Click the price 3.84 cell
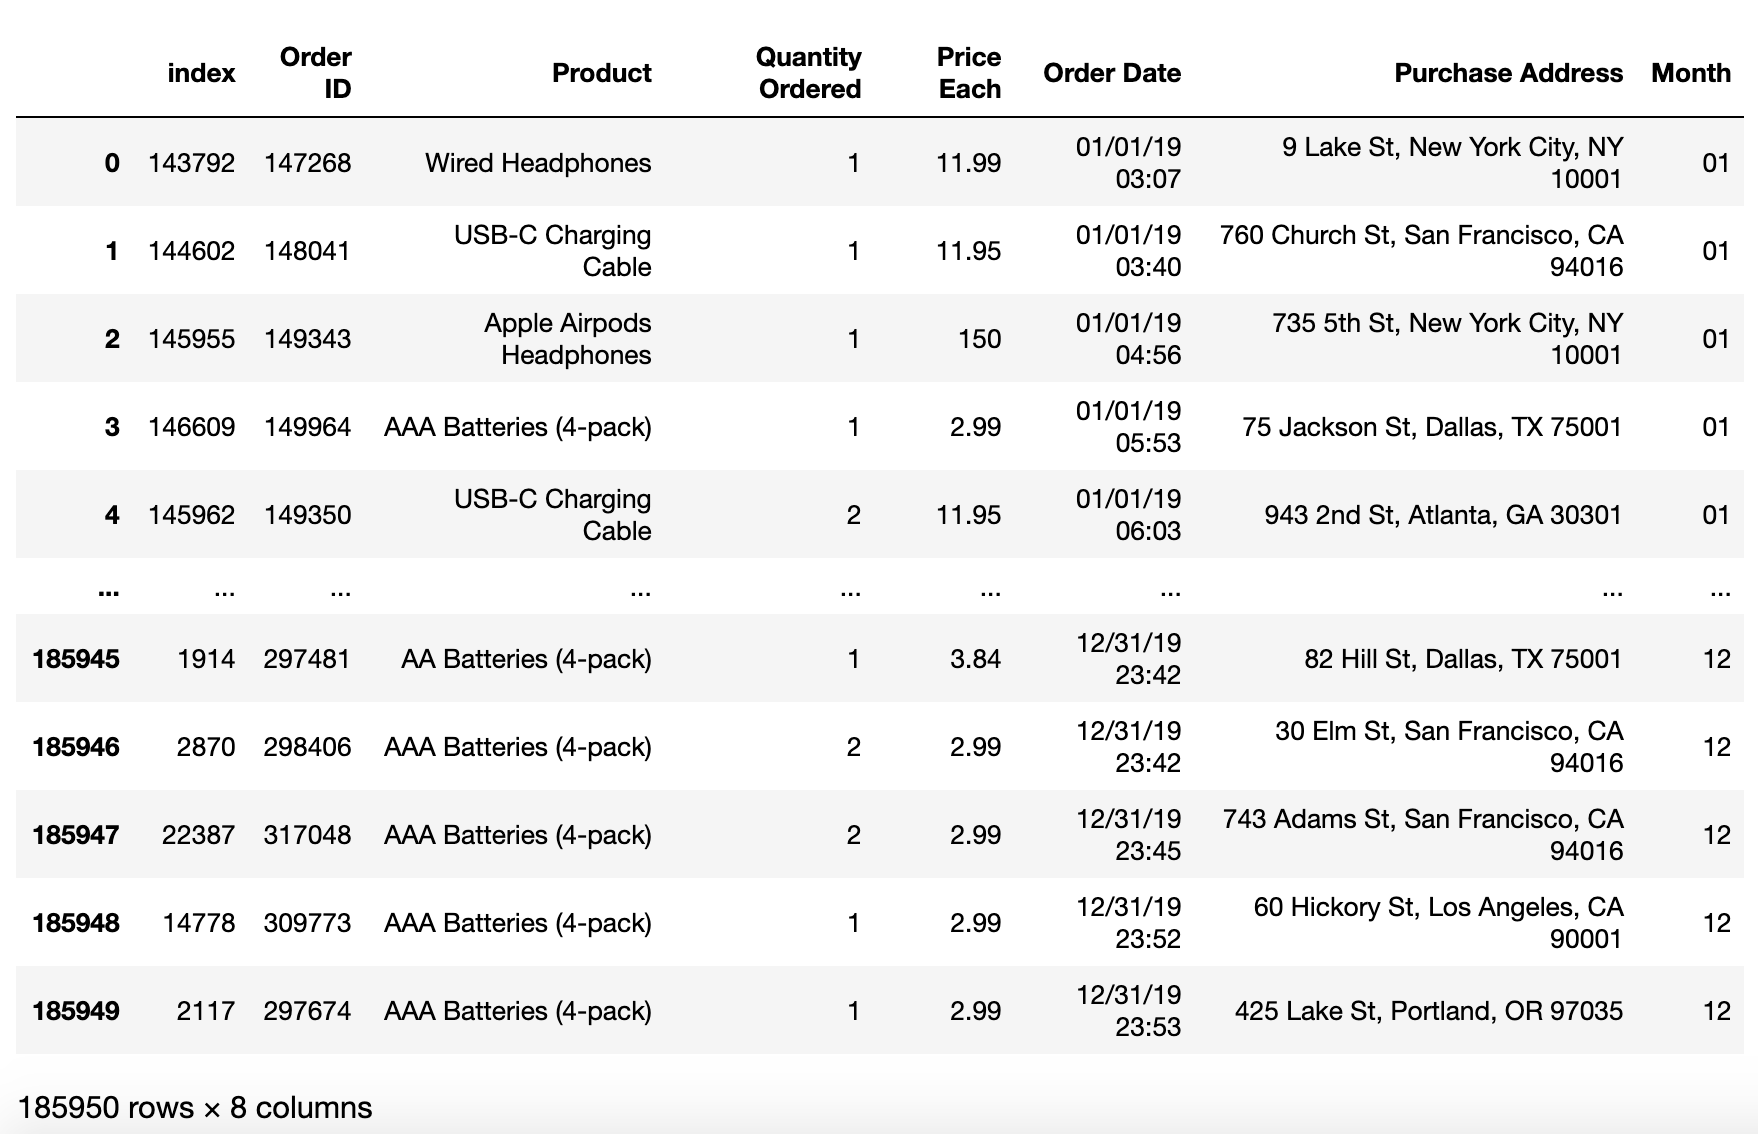1758x1134 pixels. [975, 659]
